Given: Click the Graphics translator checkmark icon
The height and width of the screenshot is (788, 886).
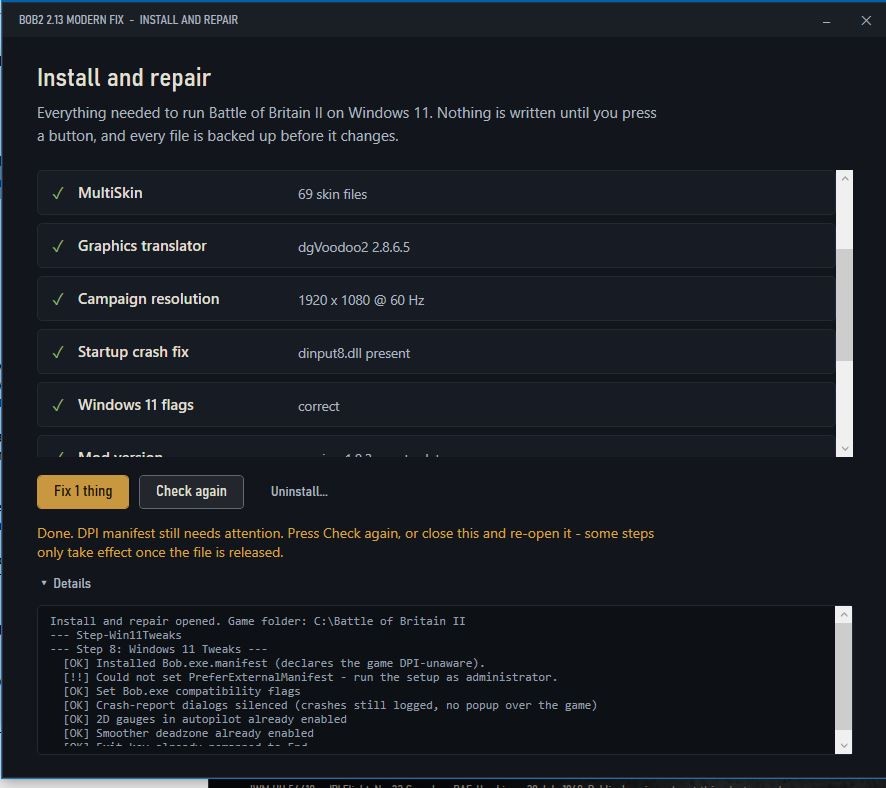Looking at the screenshot, I should click(58, 246).
